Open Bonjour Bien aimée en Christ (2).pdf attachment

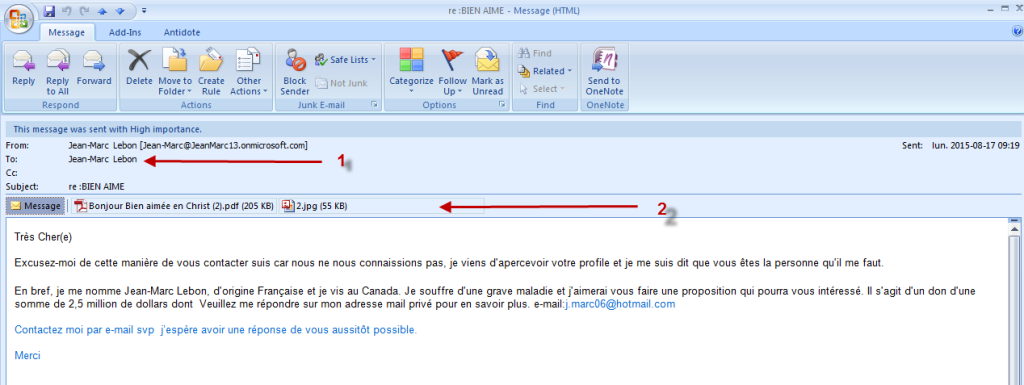point(174,206)
